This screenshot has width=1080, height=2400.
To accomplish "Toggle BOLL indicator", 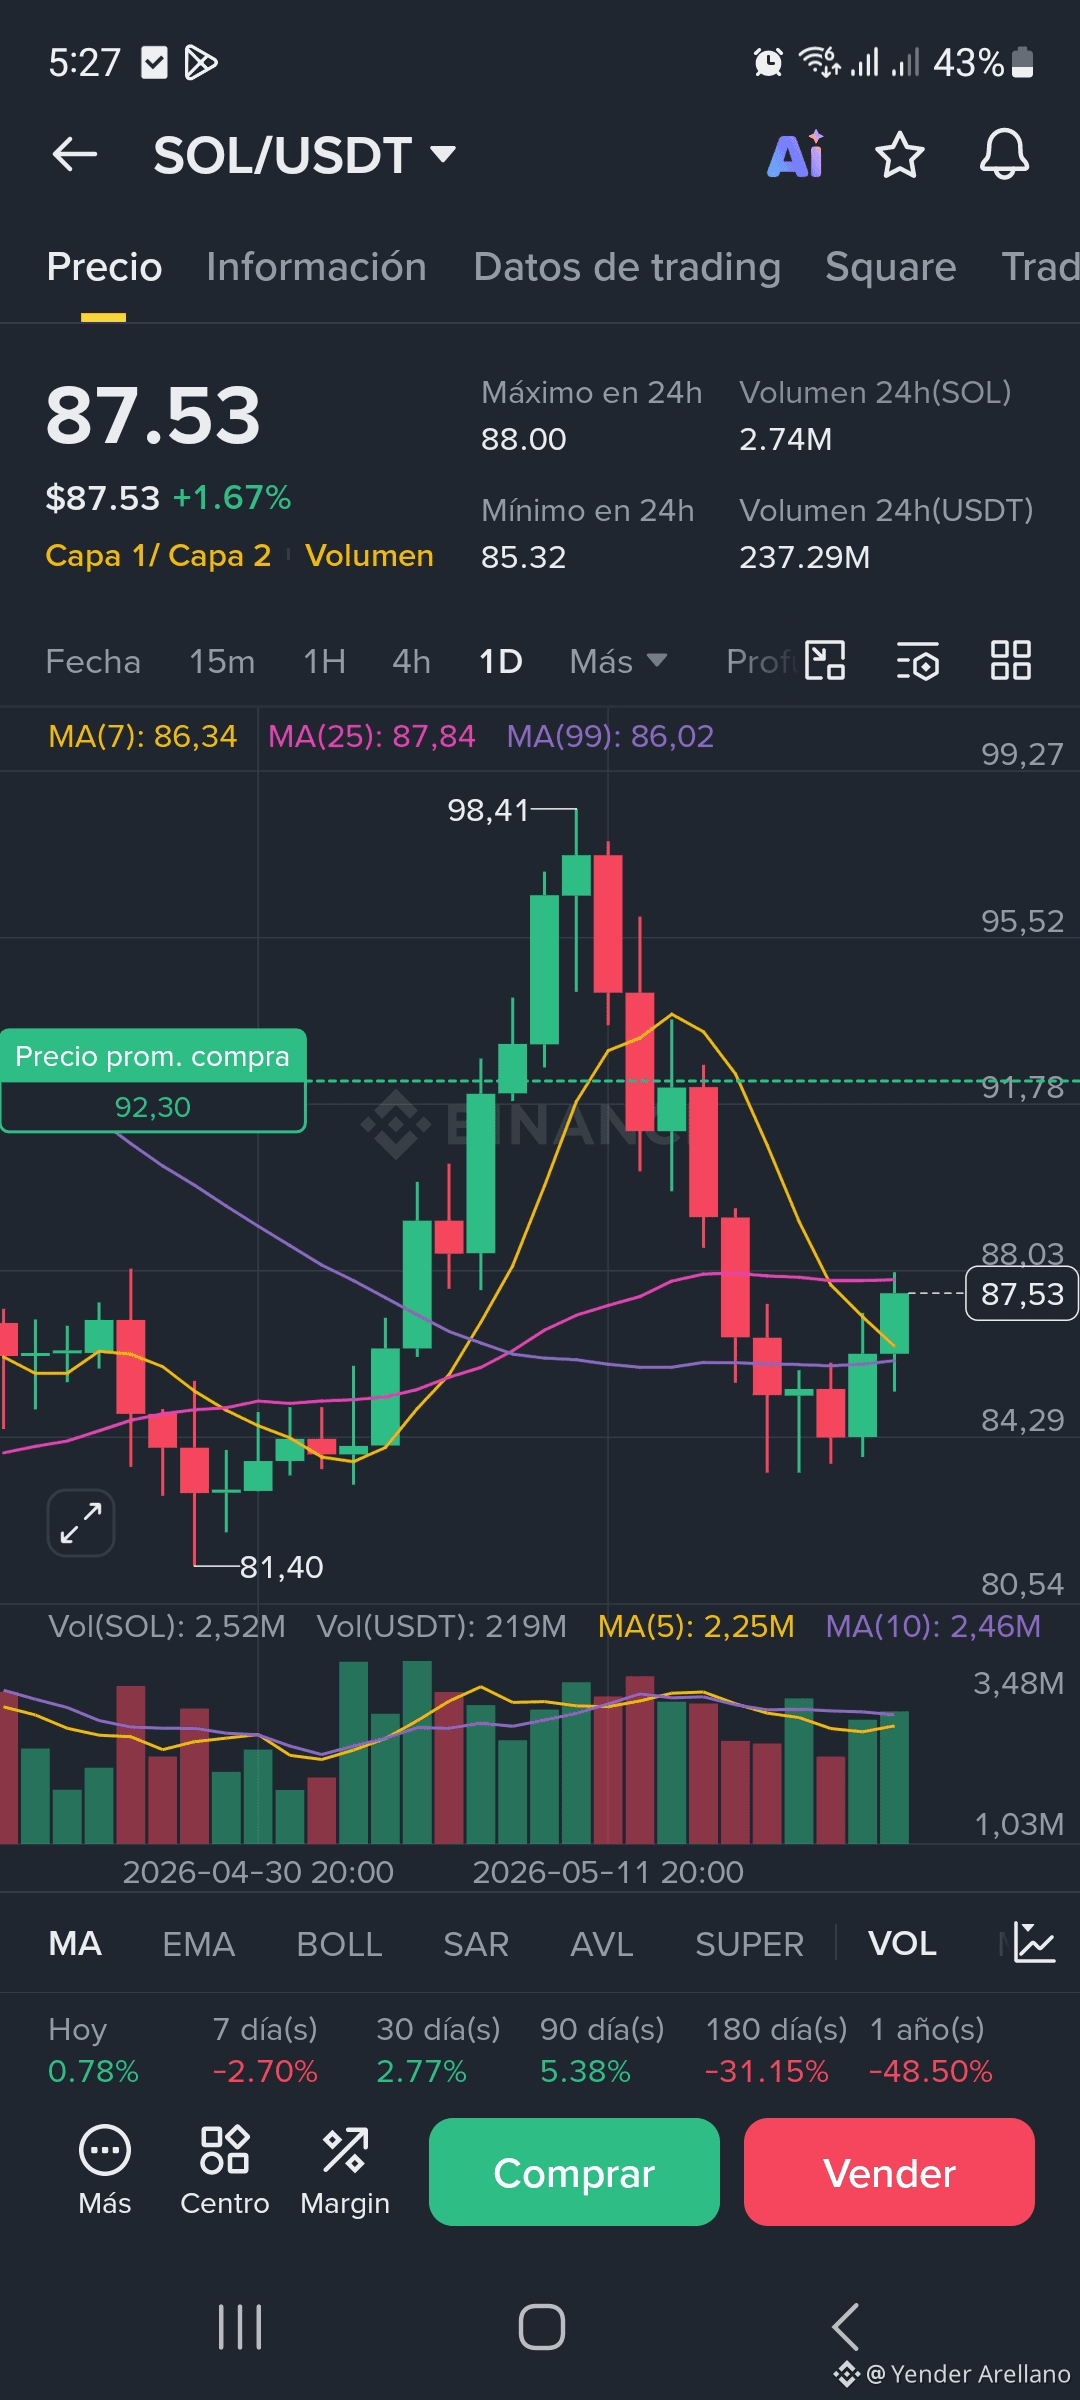I will [x=339, y=1944].
